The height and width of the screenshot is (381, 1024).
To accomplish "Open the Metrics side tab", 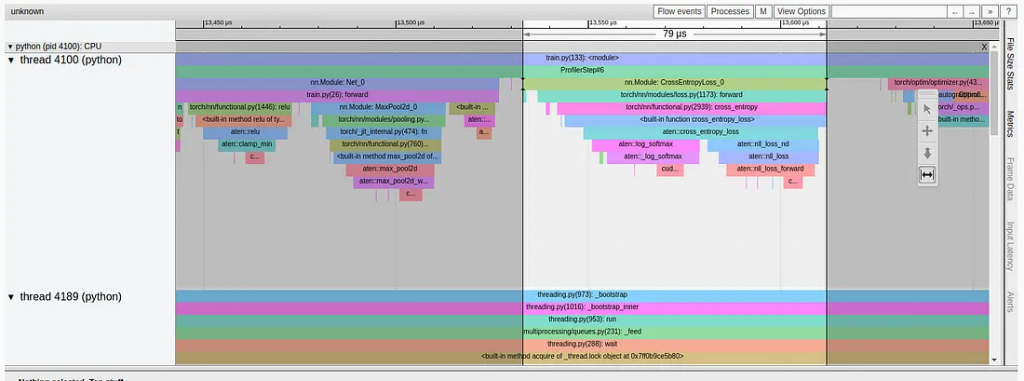I will pos(1010,124).
